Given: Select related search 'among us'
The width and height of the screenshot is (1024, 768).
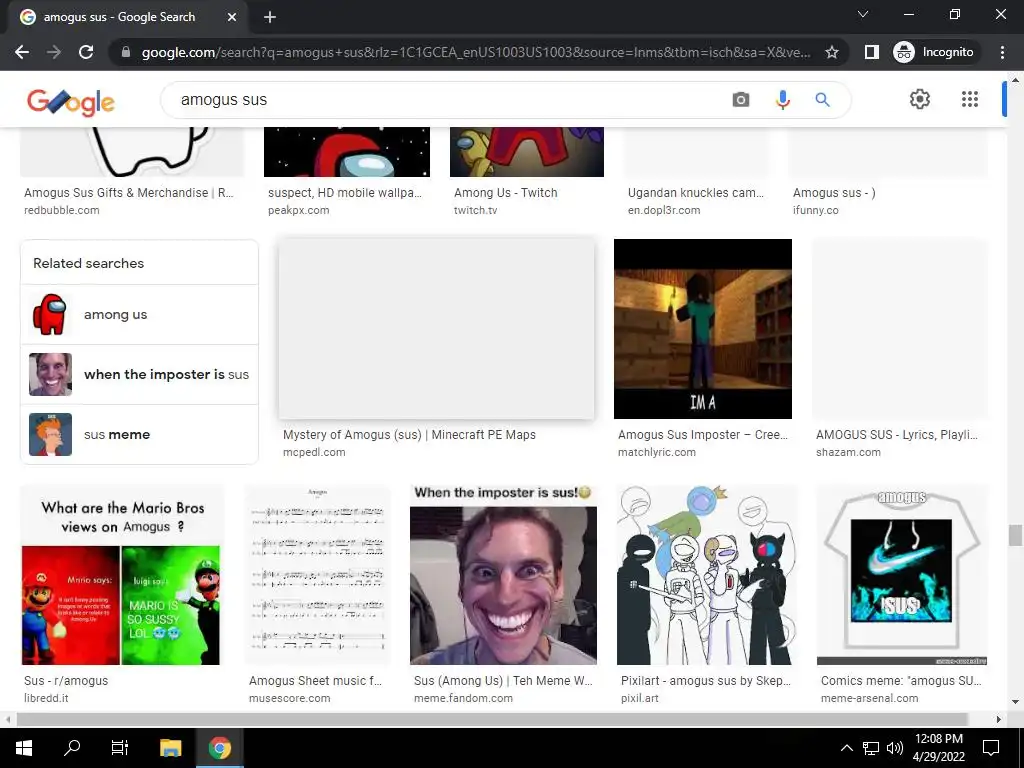Looking at the screenshot, I should pyautogui.click(x=140, y=314).
